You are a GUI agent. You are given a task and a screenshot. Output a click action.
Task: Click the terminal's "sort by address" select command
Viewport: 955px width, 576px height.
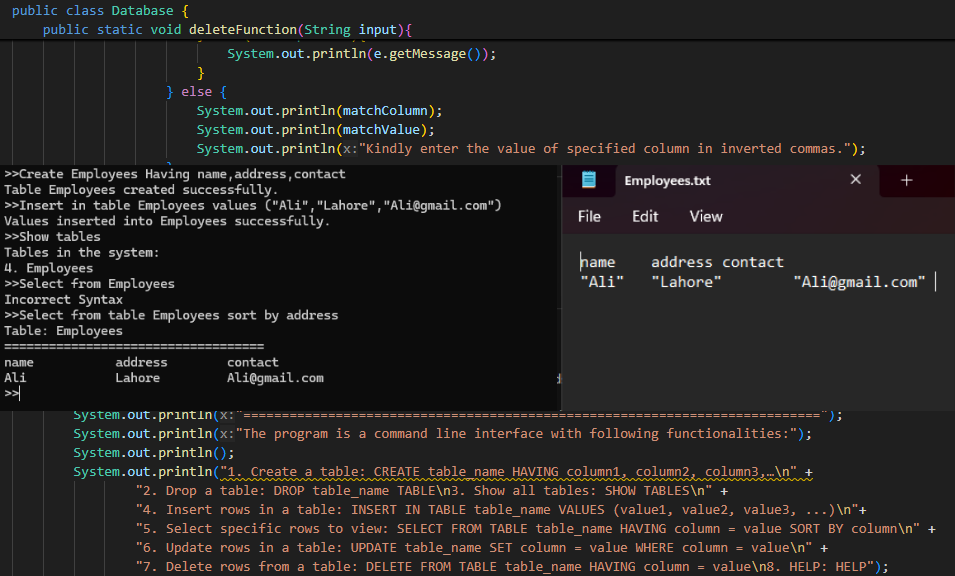(171, 315)
